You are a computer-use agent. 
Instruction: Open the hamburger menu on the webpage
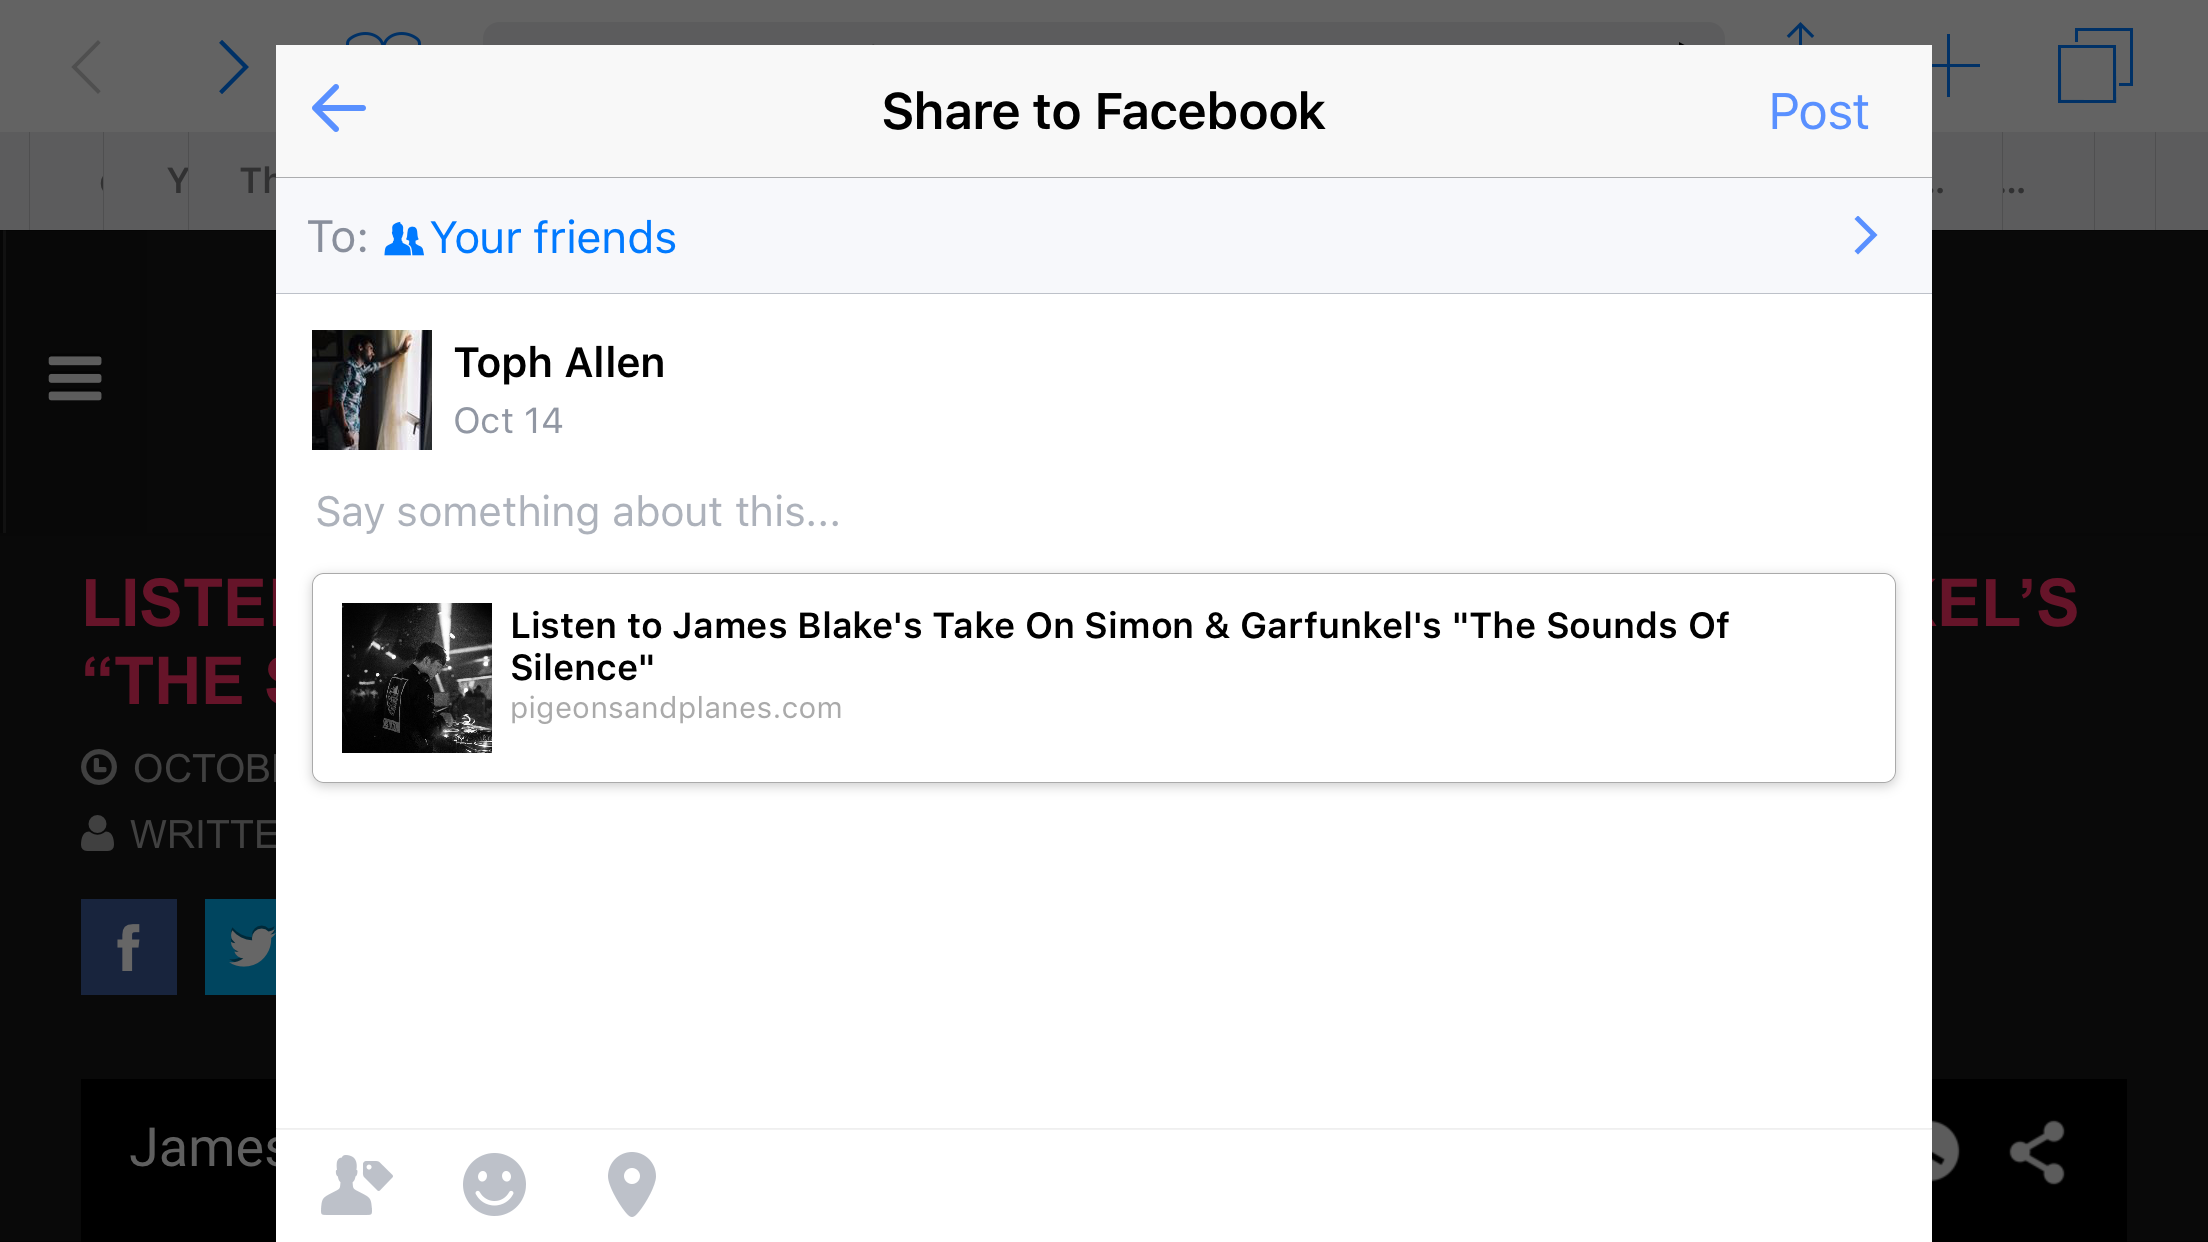pyautogui.click(x=75, y=378)
